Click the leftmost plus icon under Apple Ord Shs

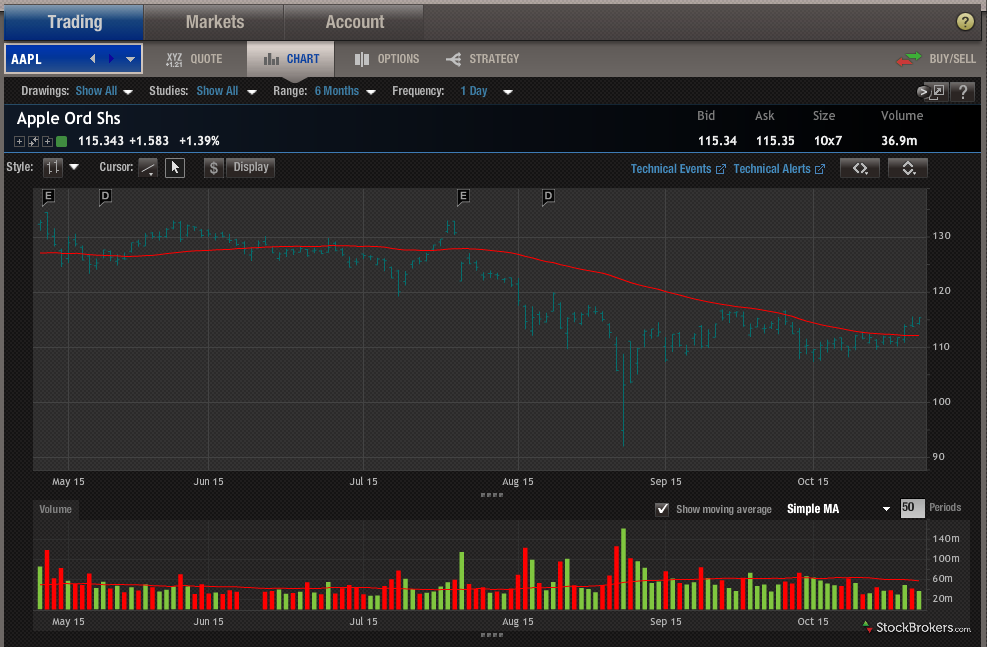coord(20,142)
